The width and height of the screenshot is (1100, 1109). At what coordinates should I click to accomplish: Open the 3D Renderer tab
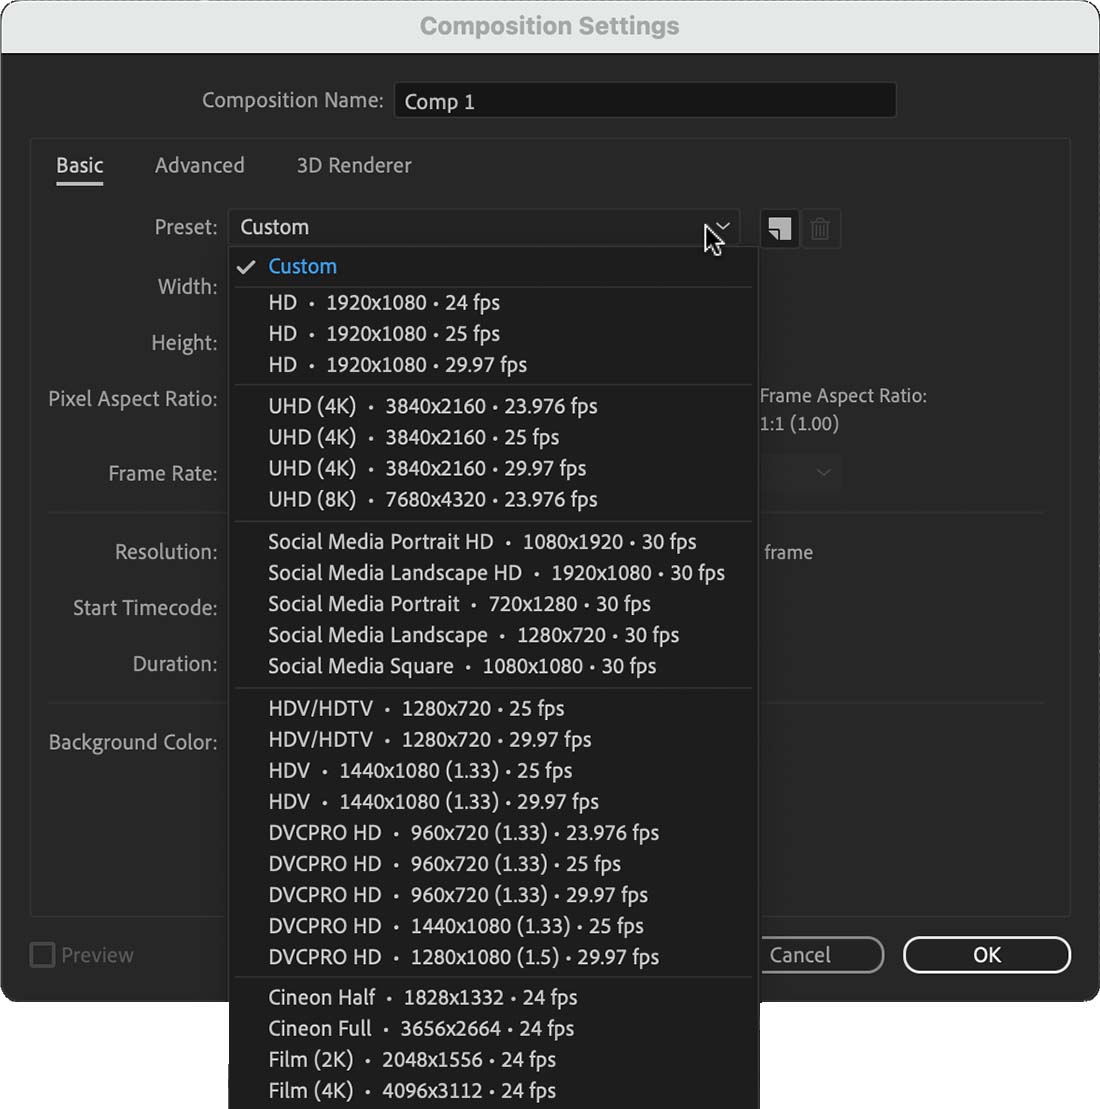(x=354, y=166)
